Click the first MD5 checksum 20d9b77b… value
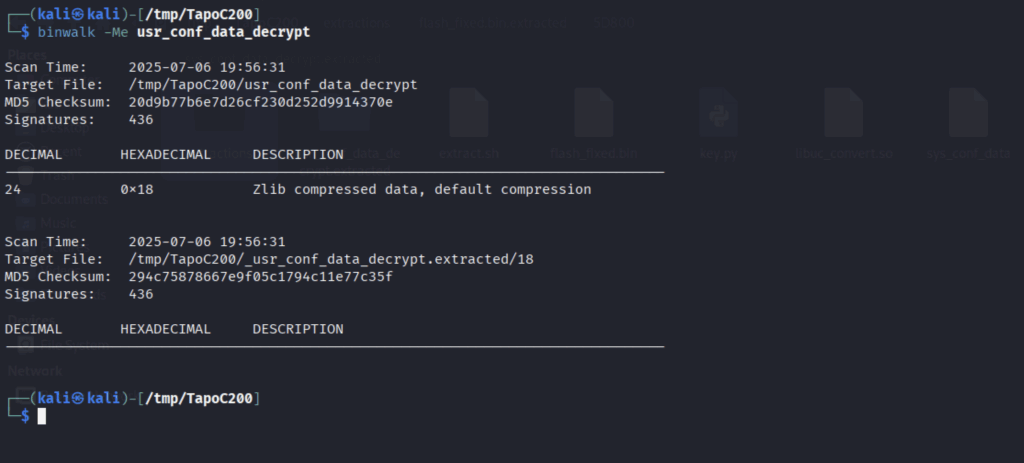This screenshot has height=463, width=1024. point(261,102)
